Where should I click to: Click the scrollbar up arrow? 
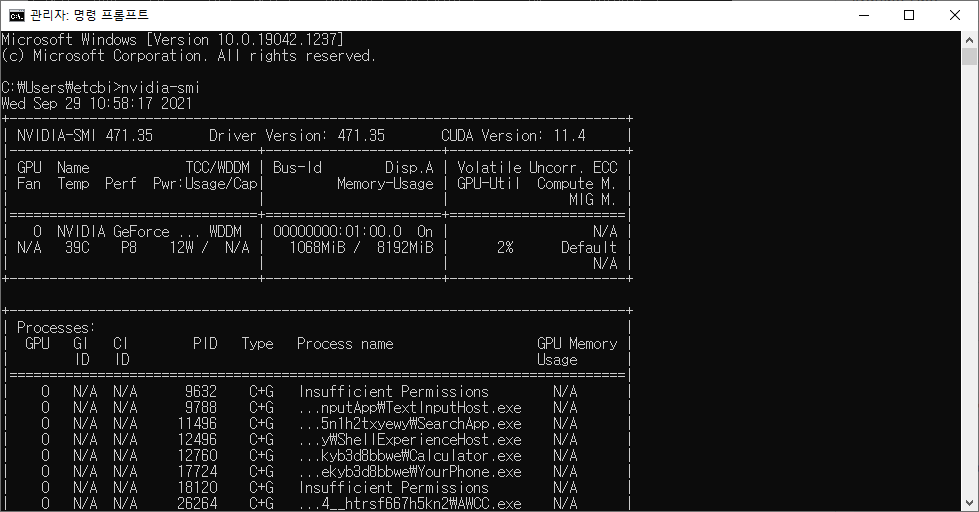(969, 39)
